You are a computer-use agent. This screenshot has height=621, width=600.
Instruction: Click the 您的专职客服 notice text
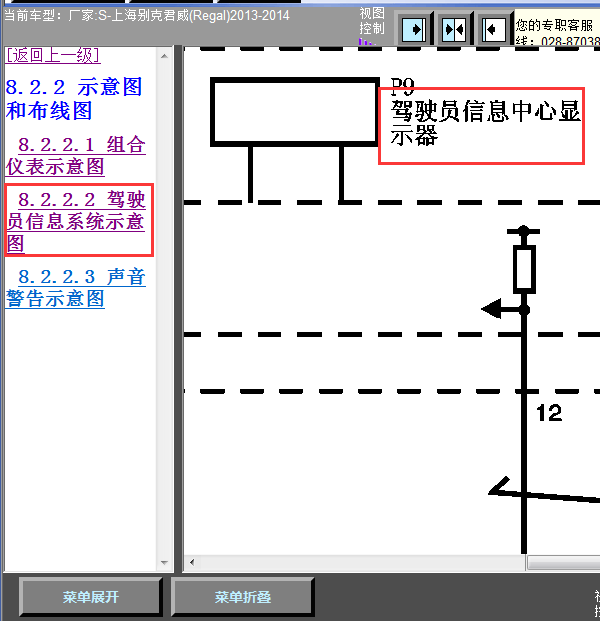[x=554, y=26]
